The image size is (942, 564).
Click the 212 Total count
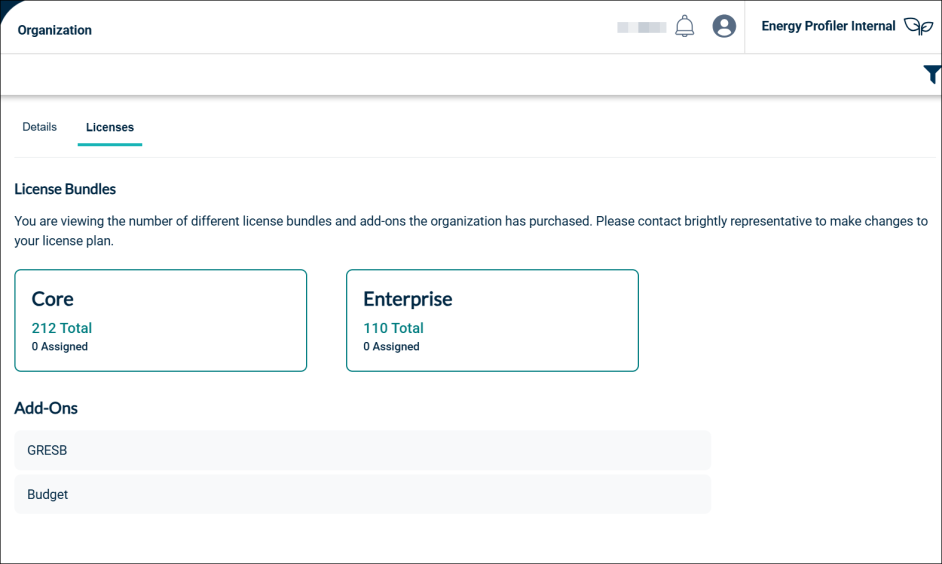pos(62,328)
